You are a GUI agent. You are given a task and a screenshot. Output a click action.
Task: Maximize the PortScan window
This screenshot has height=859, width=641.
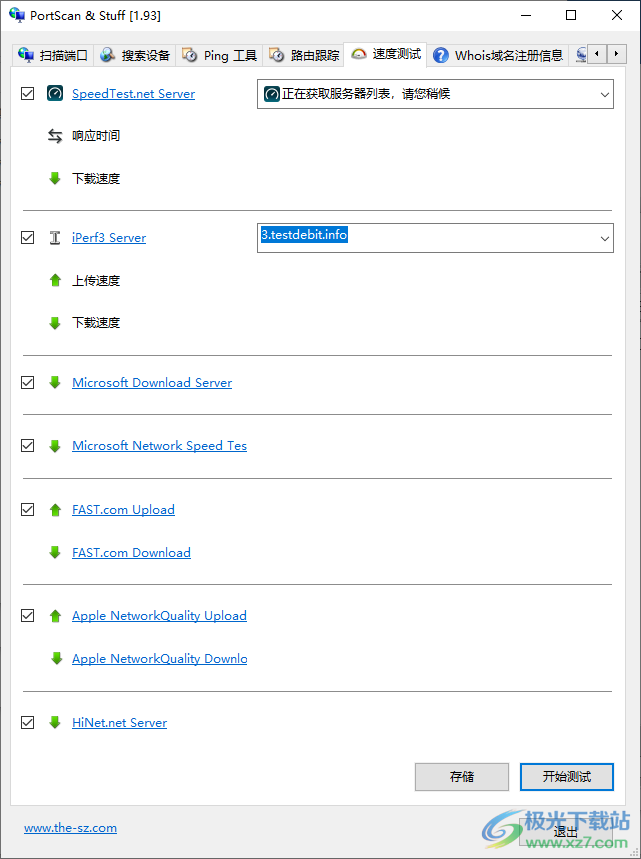571,15
